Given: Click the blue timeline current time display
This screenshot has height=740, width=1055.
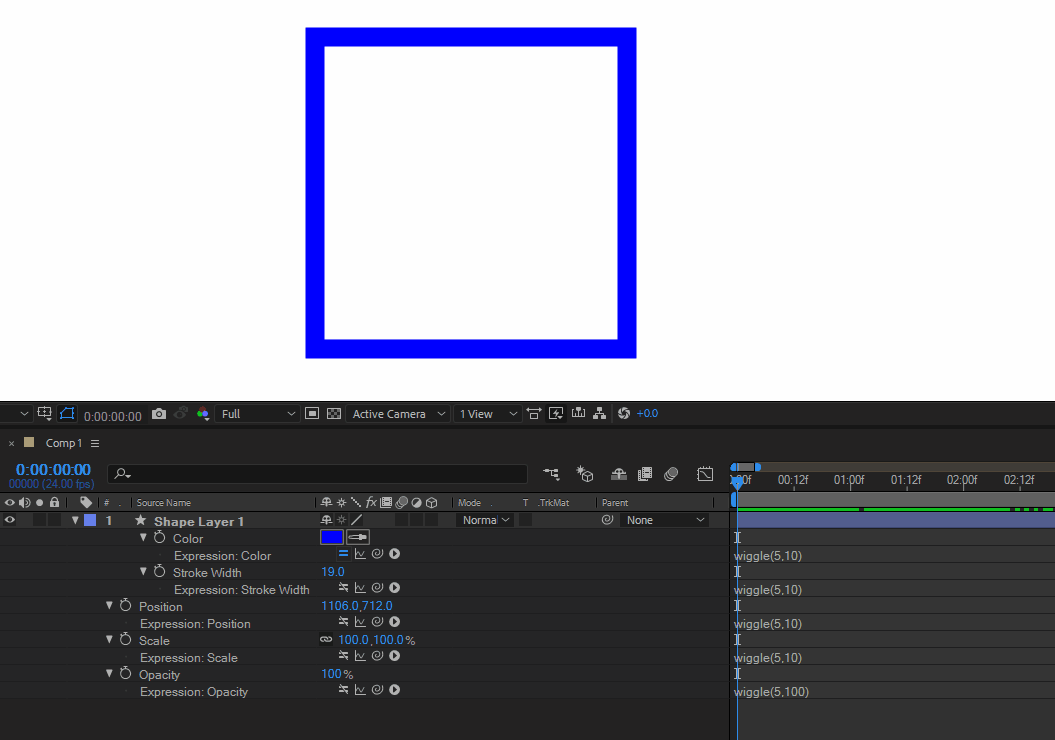Looking at the screenshot, I should tap(53, 470).
